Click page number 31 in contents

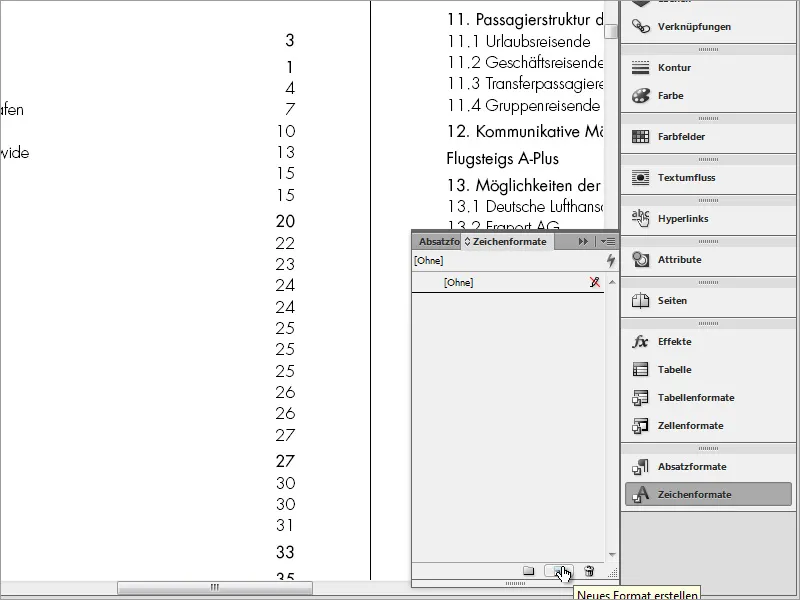point(284,525)
